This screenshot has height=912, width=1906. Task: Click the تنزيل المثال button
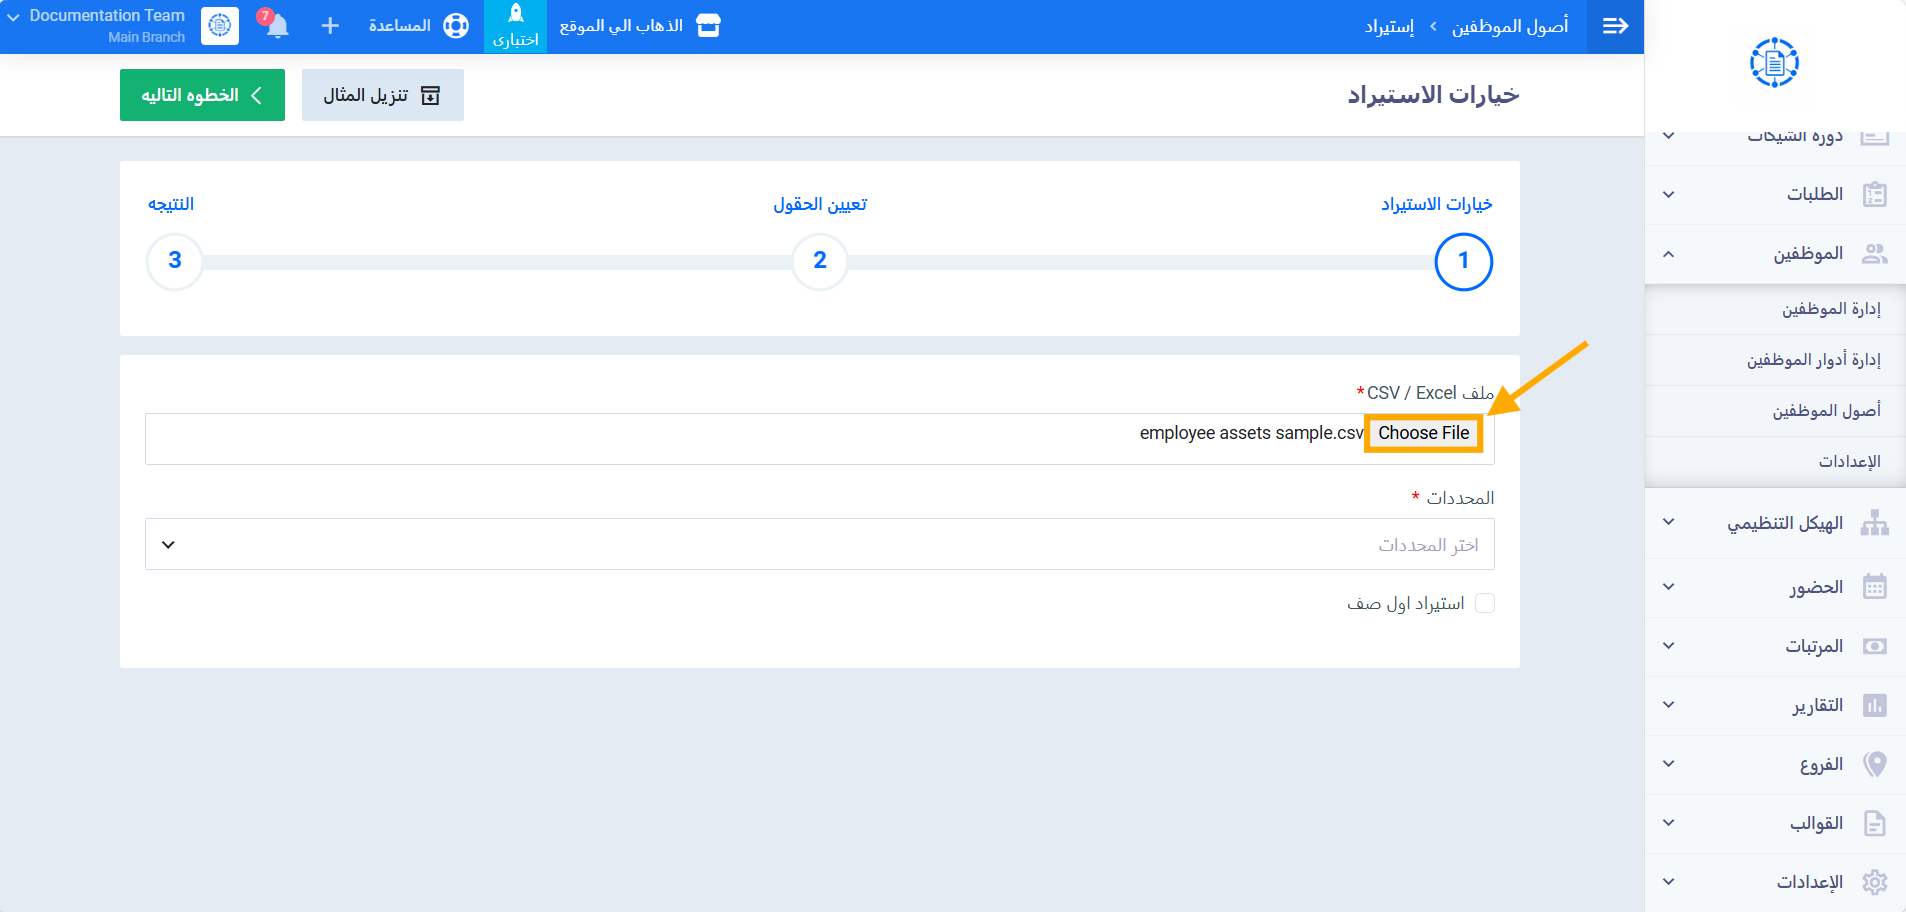[x=383, y=95]
